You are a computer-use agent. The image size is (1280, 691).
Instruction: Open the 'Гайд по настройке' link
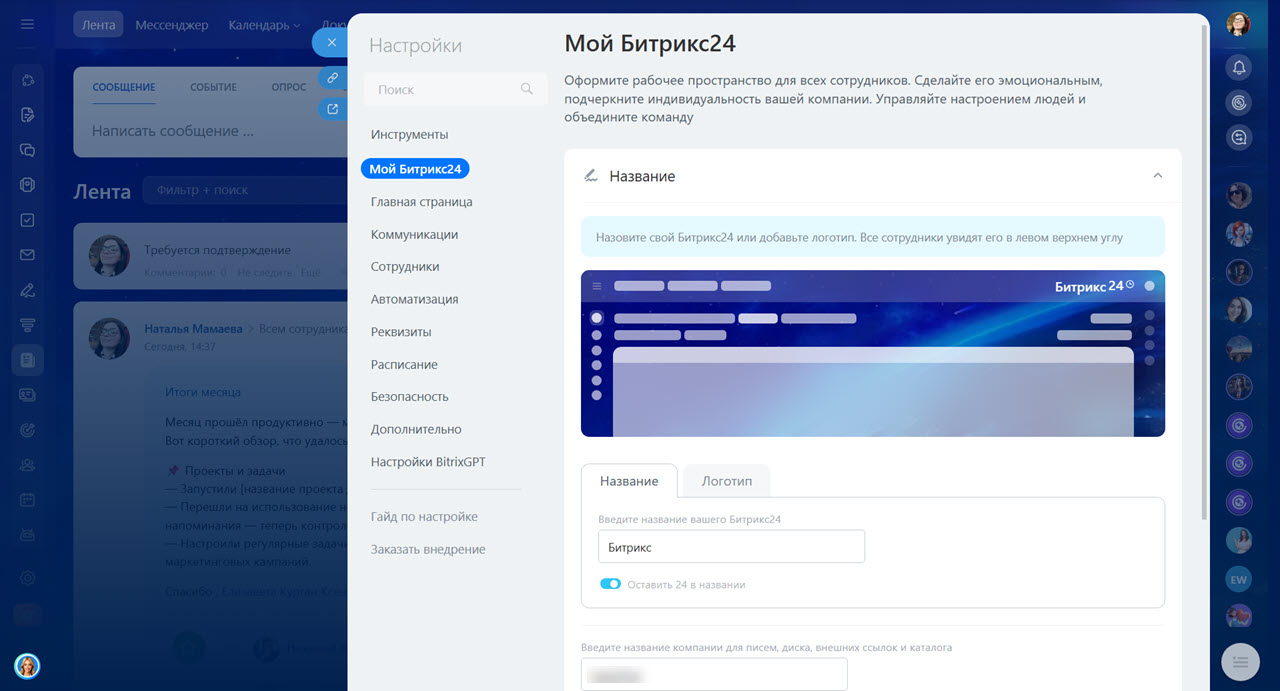[424, 517]
